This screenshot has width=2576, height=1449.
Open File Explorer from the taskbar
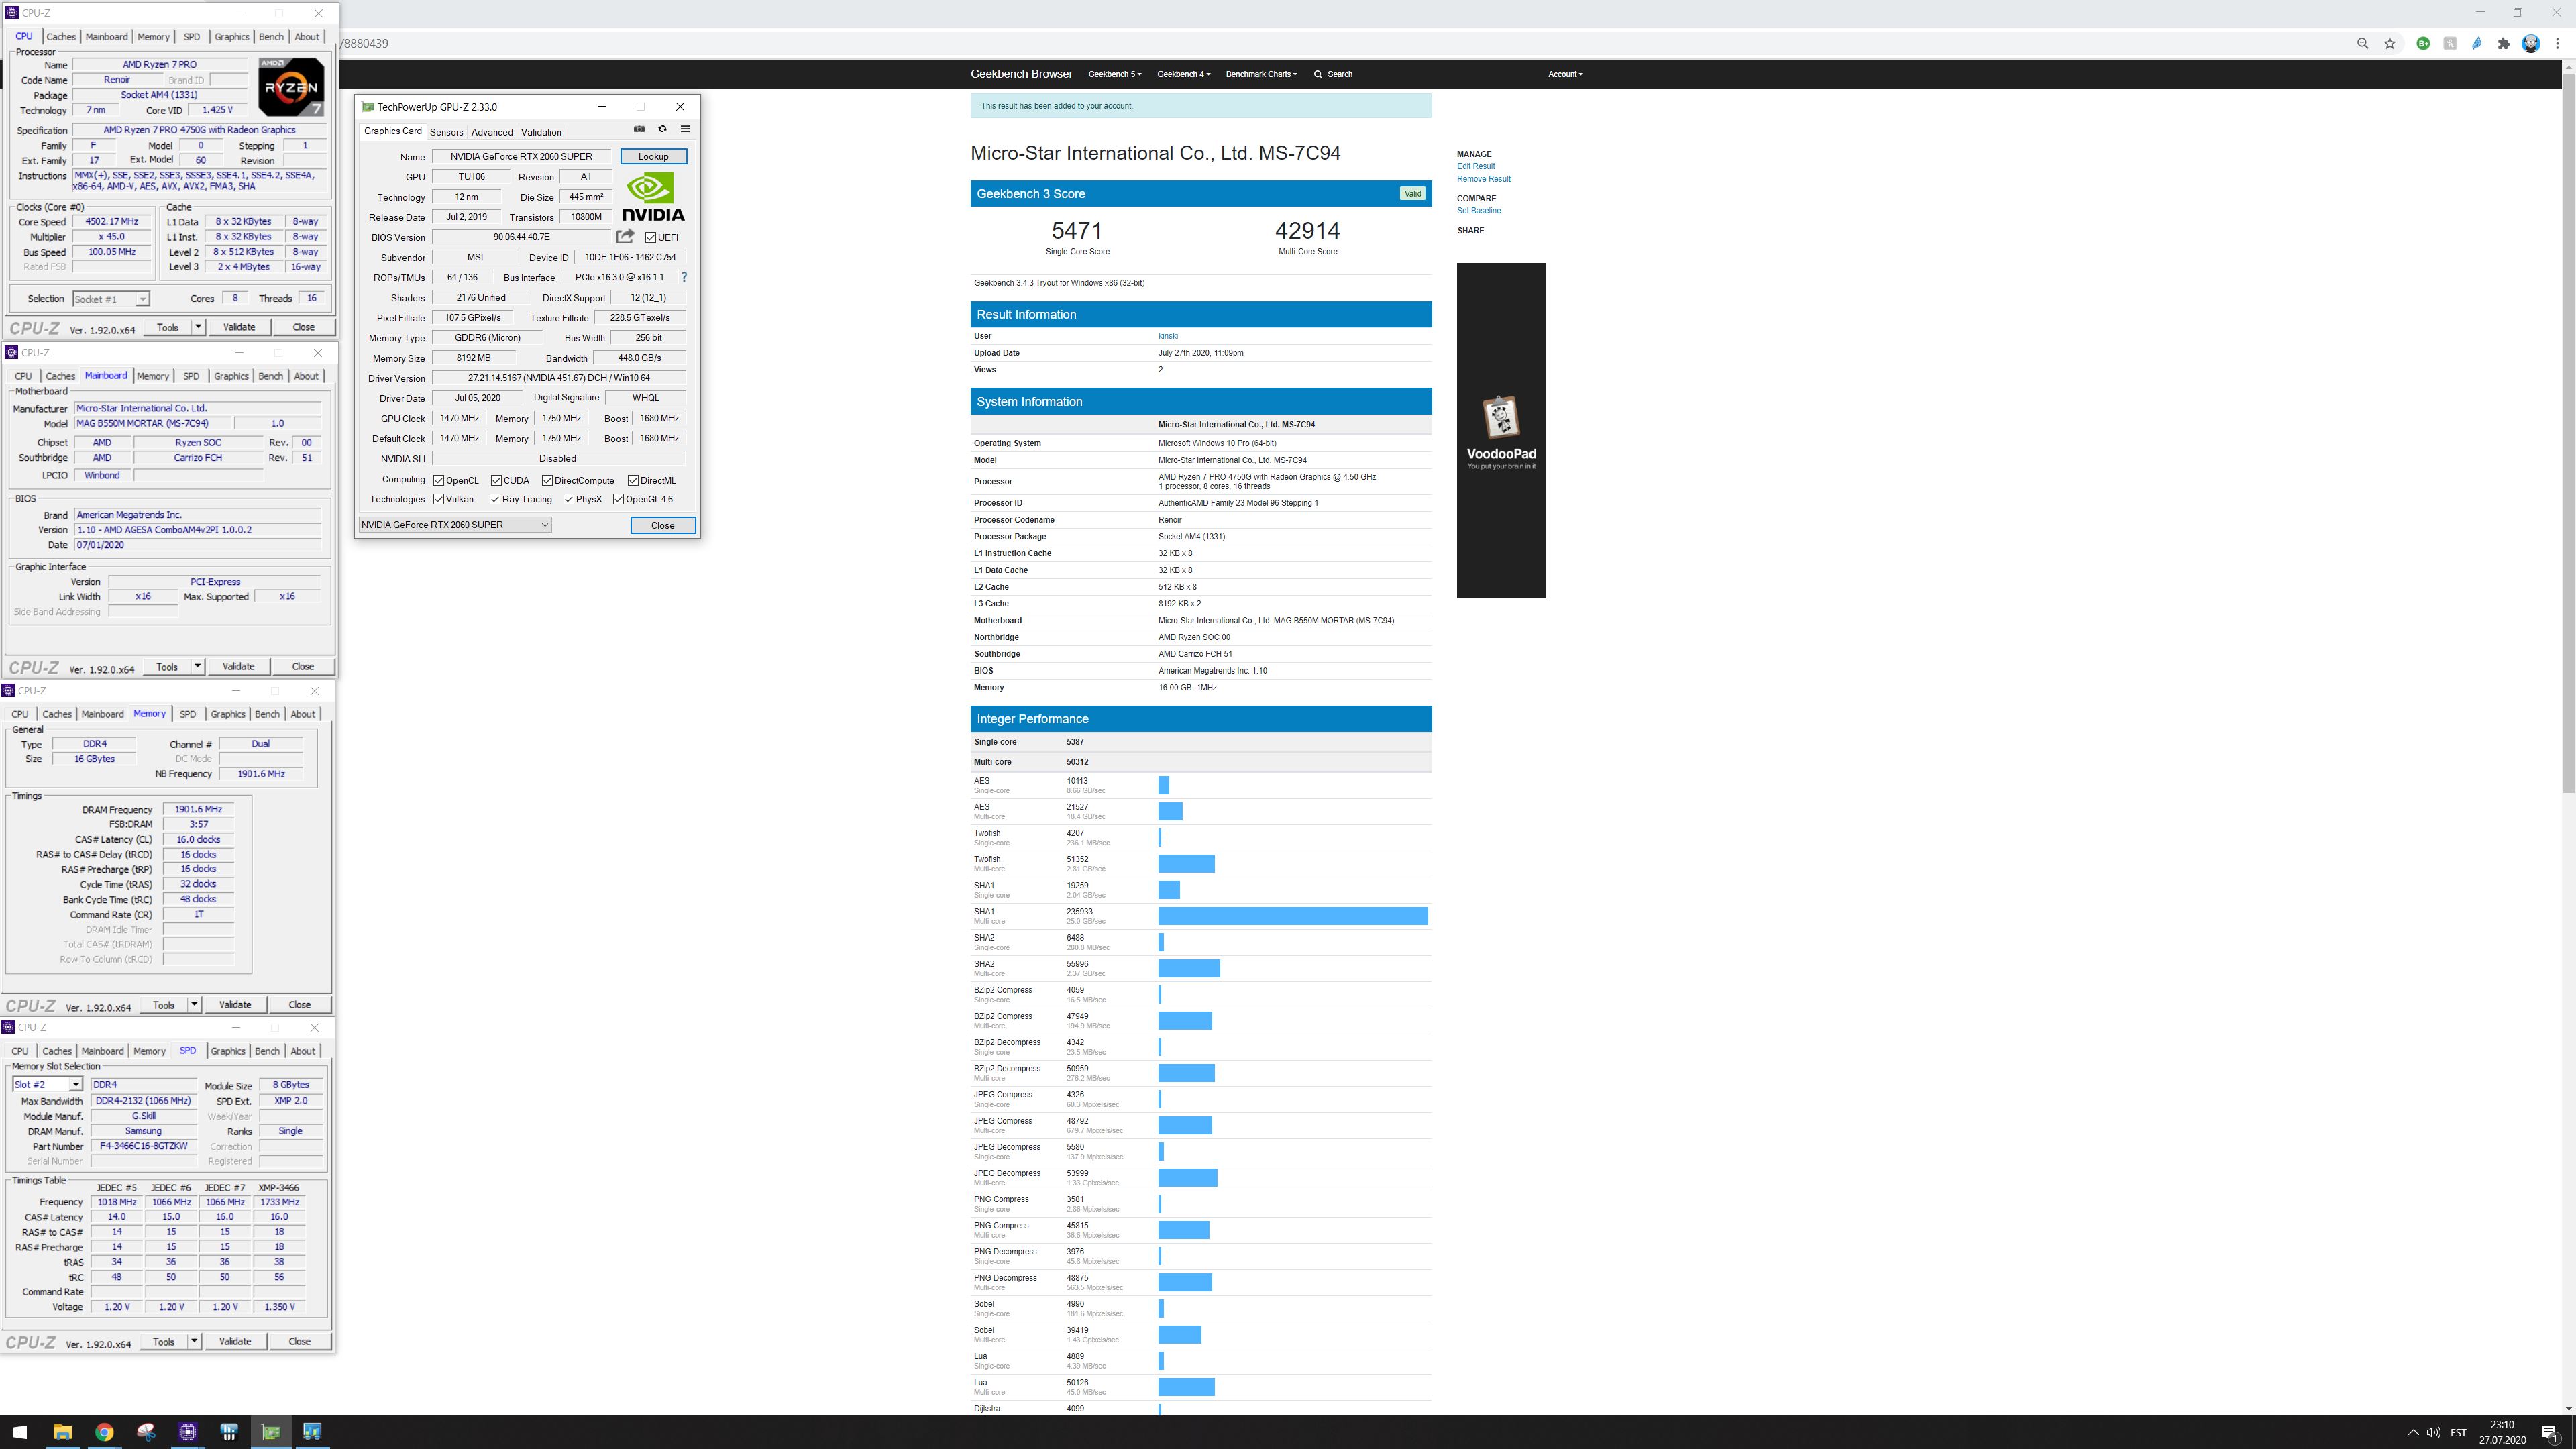click(62, 1432)
